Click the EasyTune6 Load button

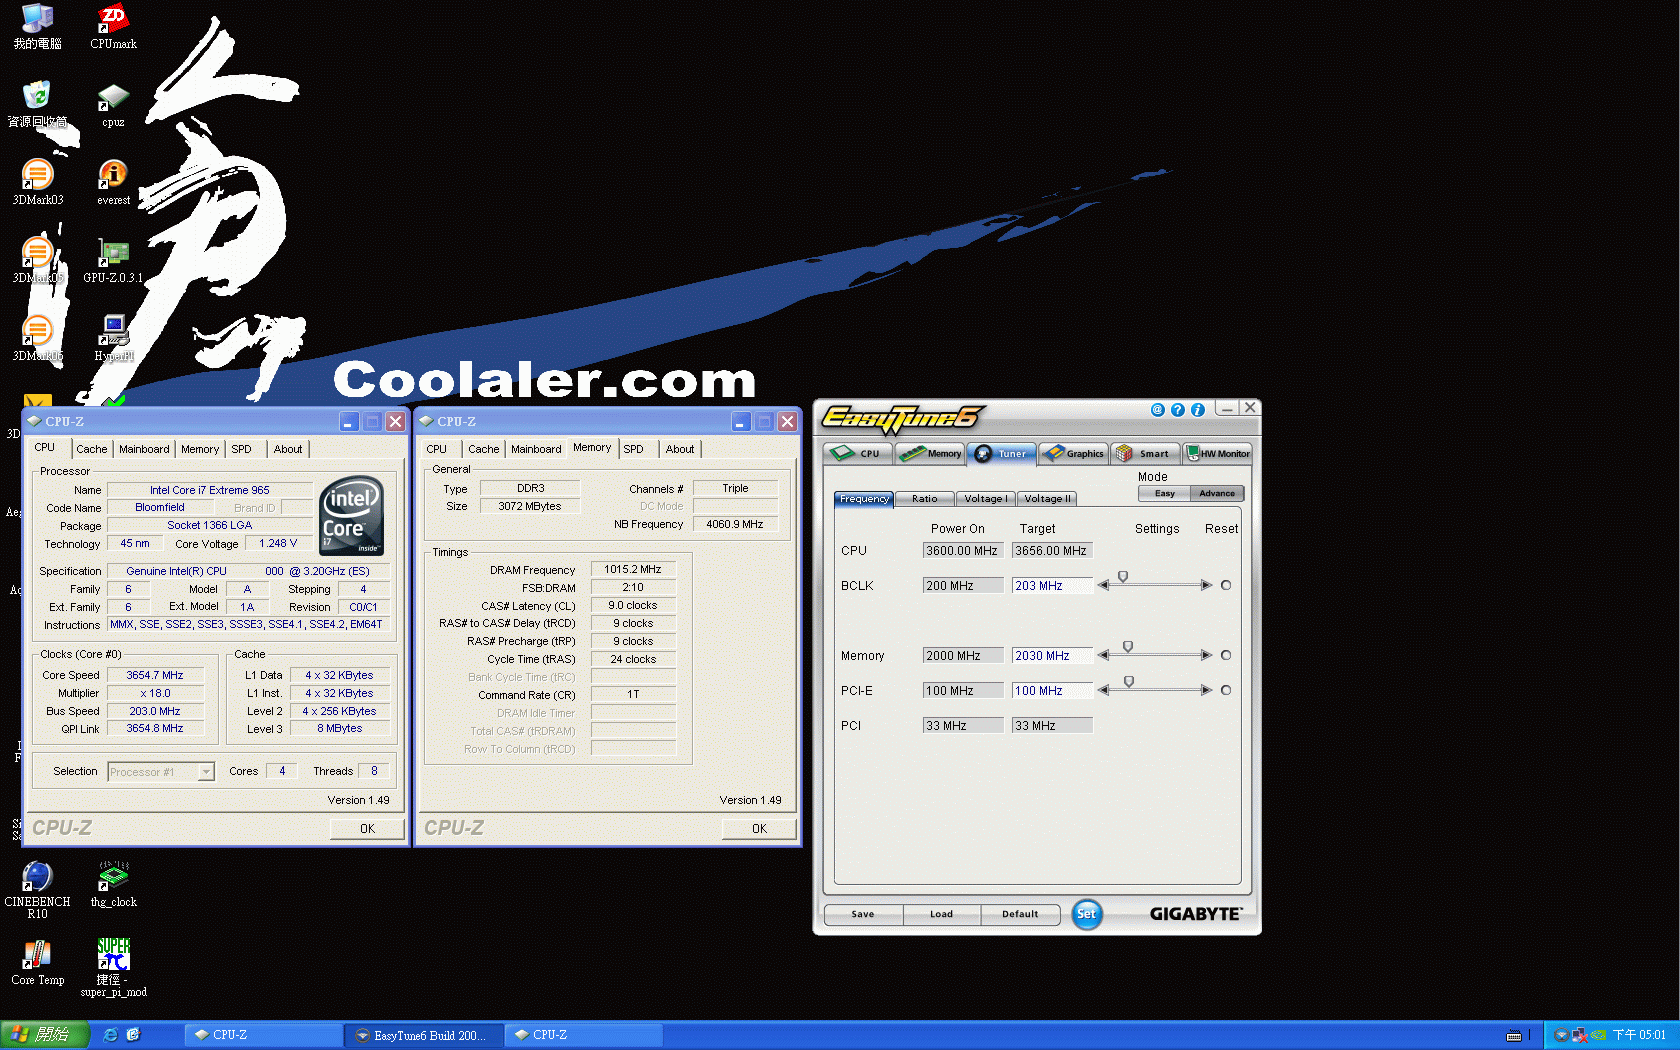coord(941,914)
